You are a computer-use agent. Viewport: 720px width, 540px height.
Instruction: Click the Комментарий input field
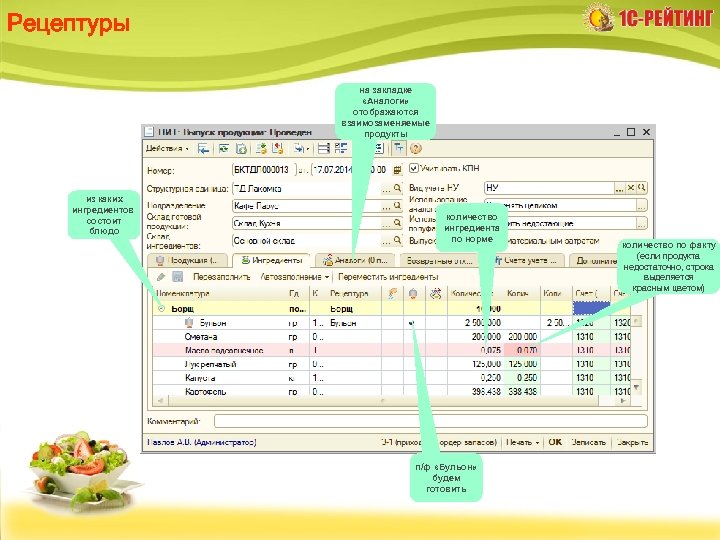point(431,421)
